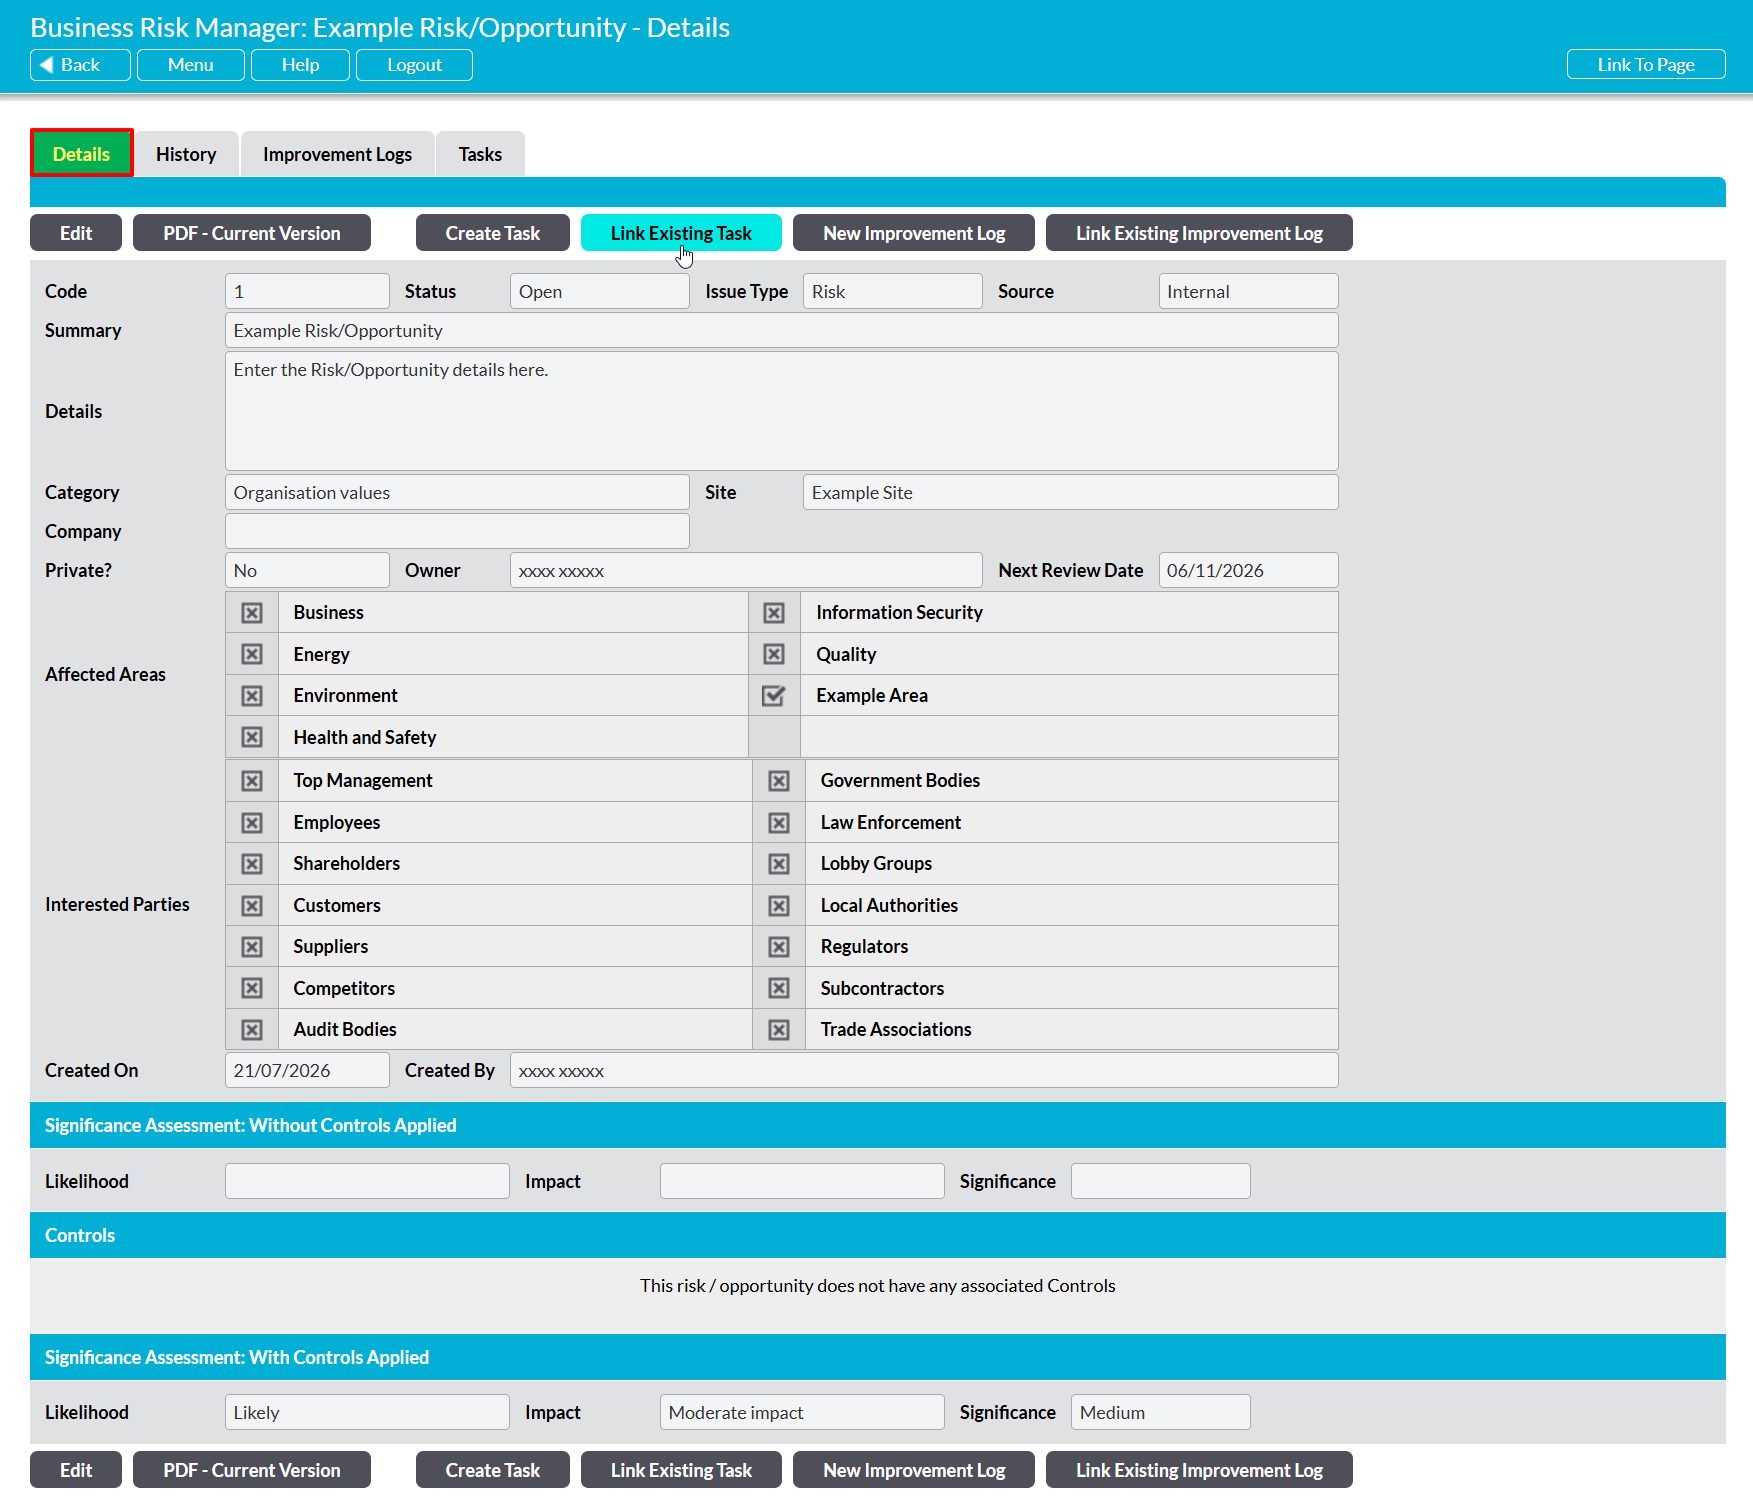Click the Site field showing Example Site

(1070, 492)
